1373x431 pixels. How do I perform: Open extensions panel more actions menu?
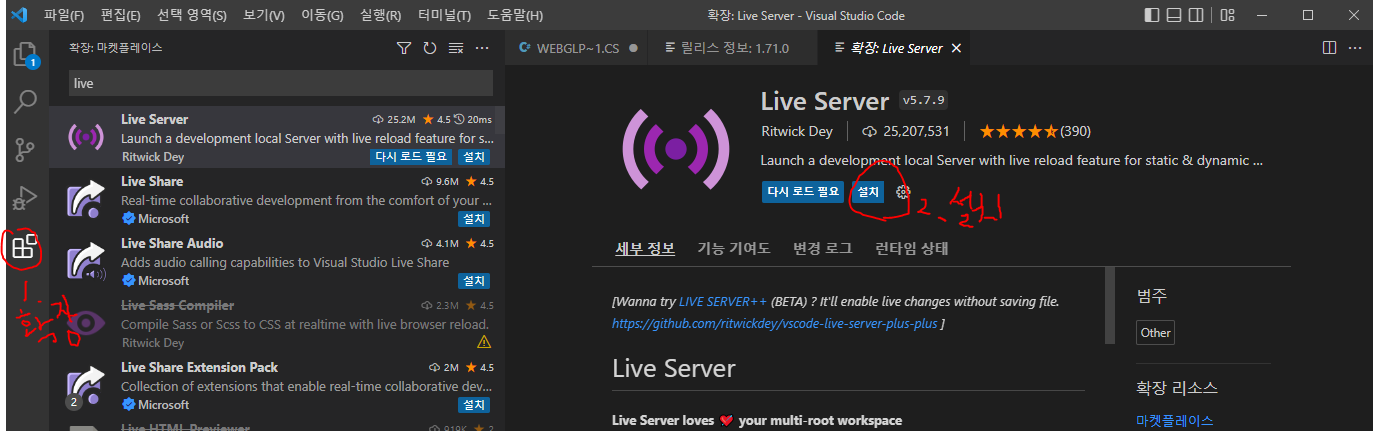[x=482, y=48]
